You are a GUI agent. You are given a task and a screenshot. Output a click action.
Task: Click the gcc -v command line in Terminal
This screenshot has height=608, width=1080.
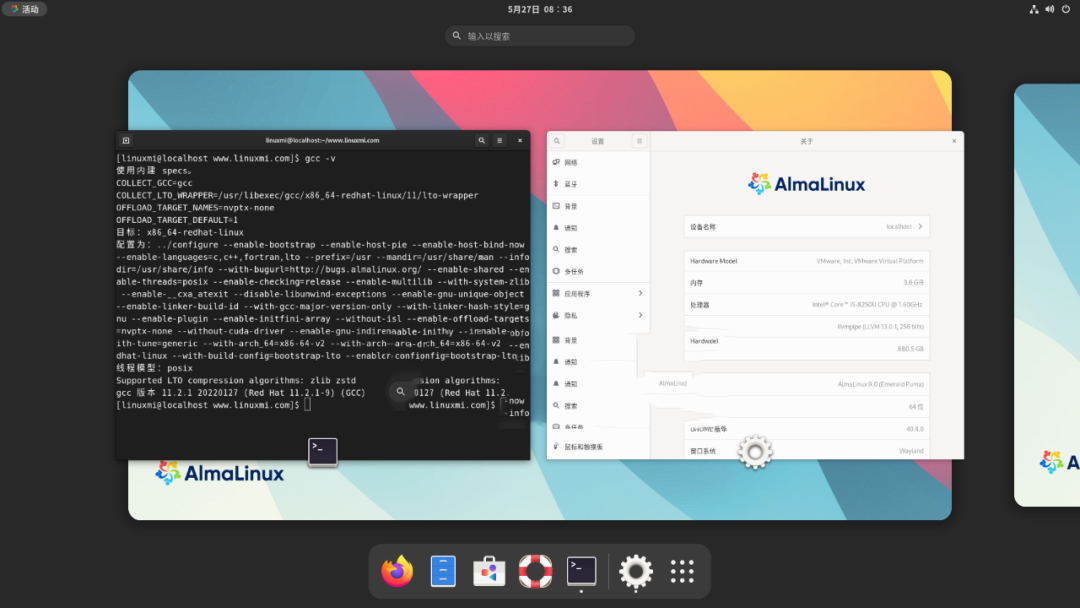coord(226,158)
